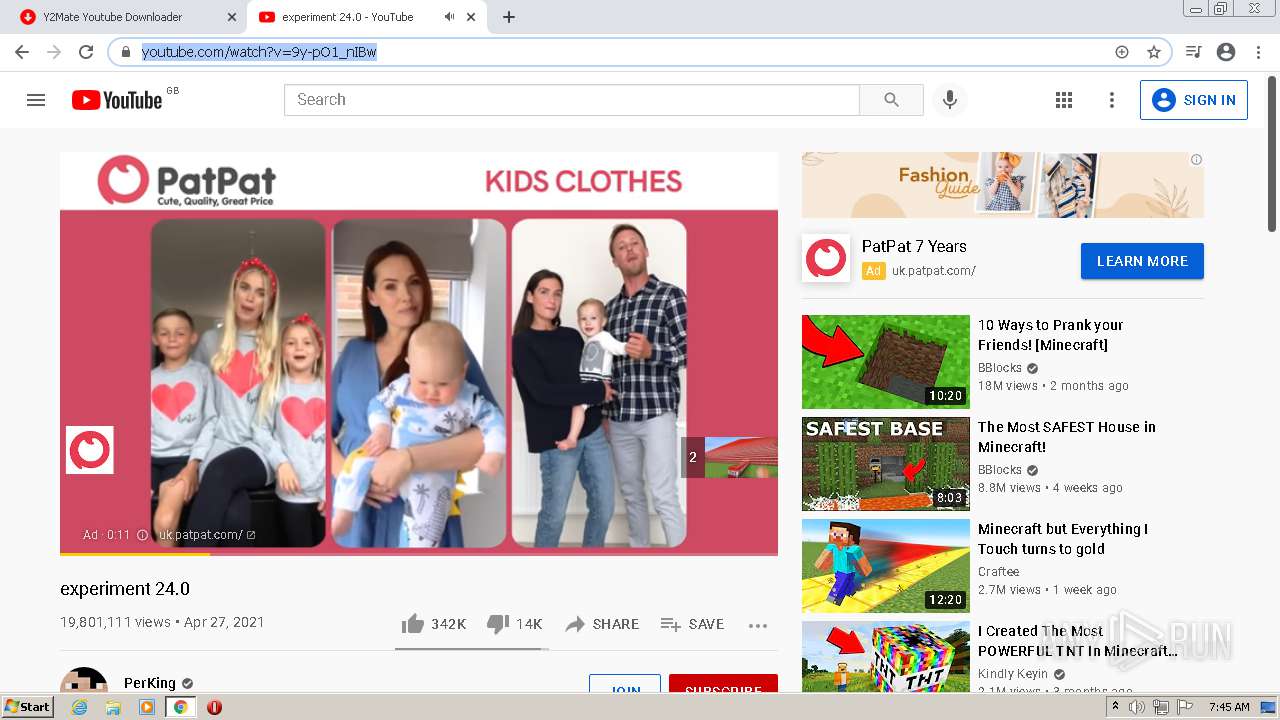Open the Chrome three-dot menu
The image size is (1280, 720).
point(1257,52)
